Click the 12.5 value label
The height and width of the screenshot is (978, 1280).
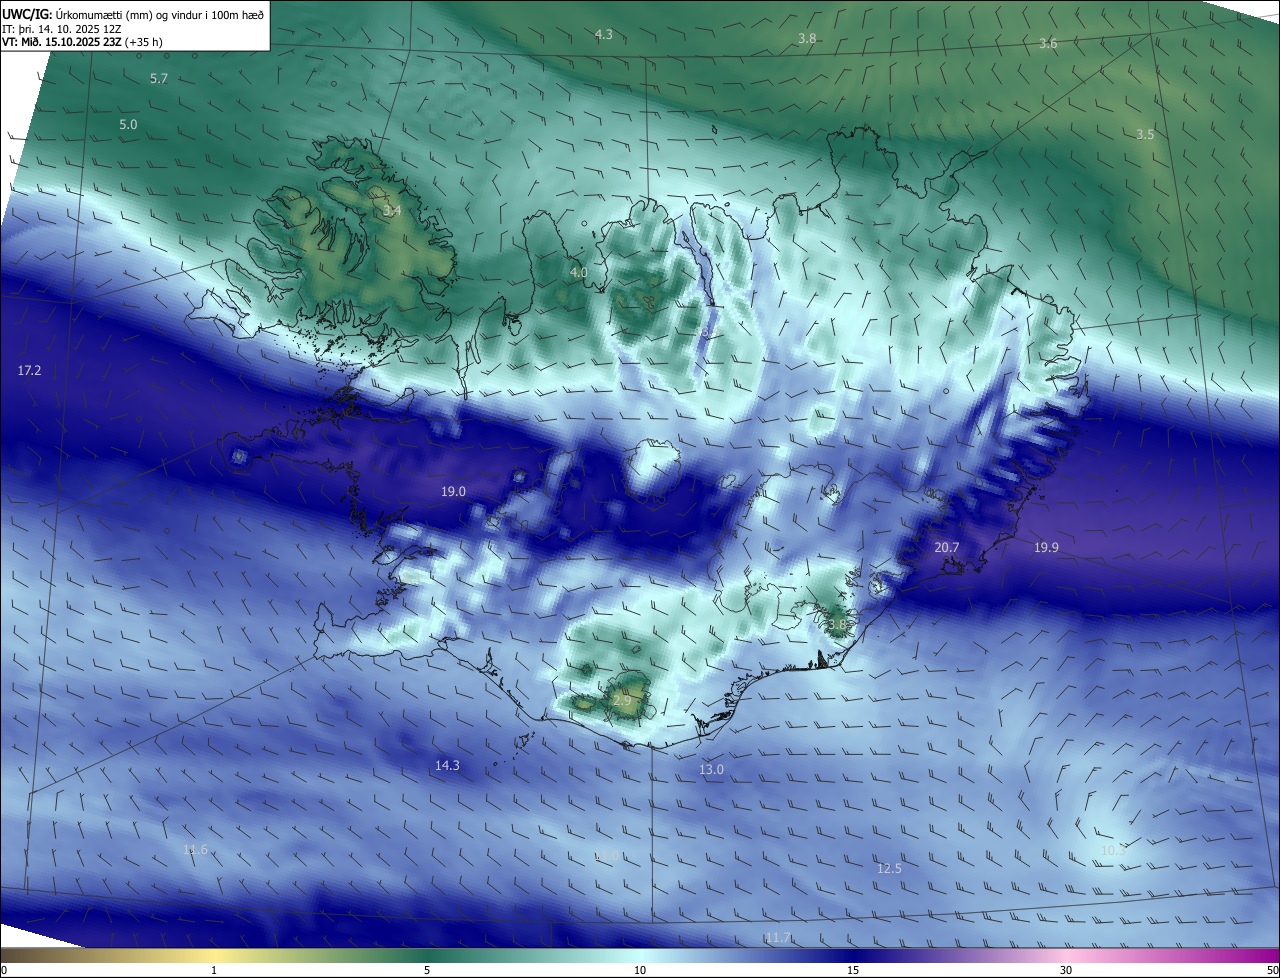point(889,869)
